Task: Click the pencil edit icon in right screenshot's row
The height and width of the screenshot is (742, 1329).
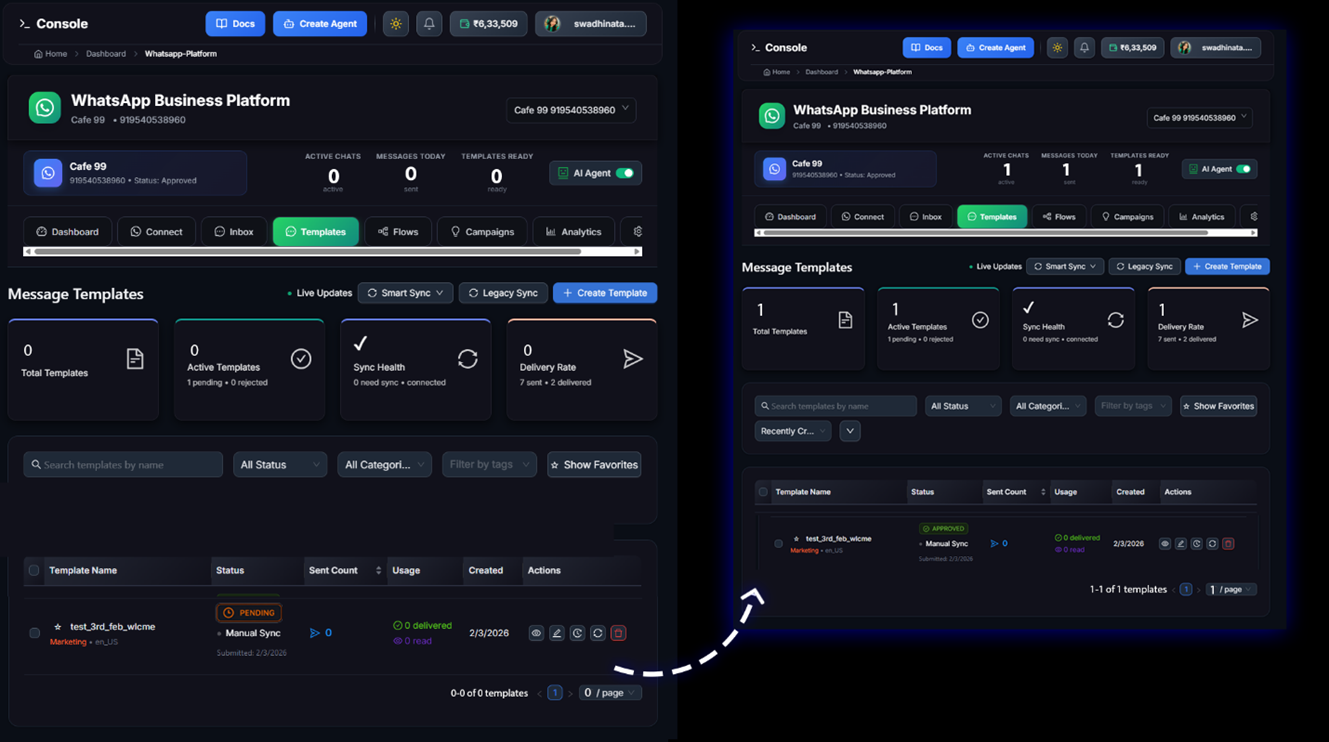Action: click(1181, 544)
